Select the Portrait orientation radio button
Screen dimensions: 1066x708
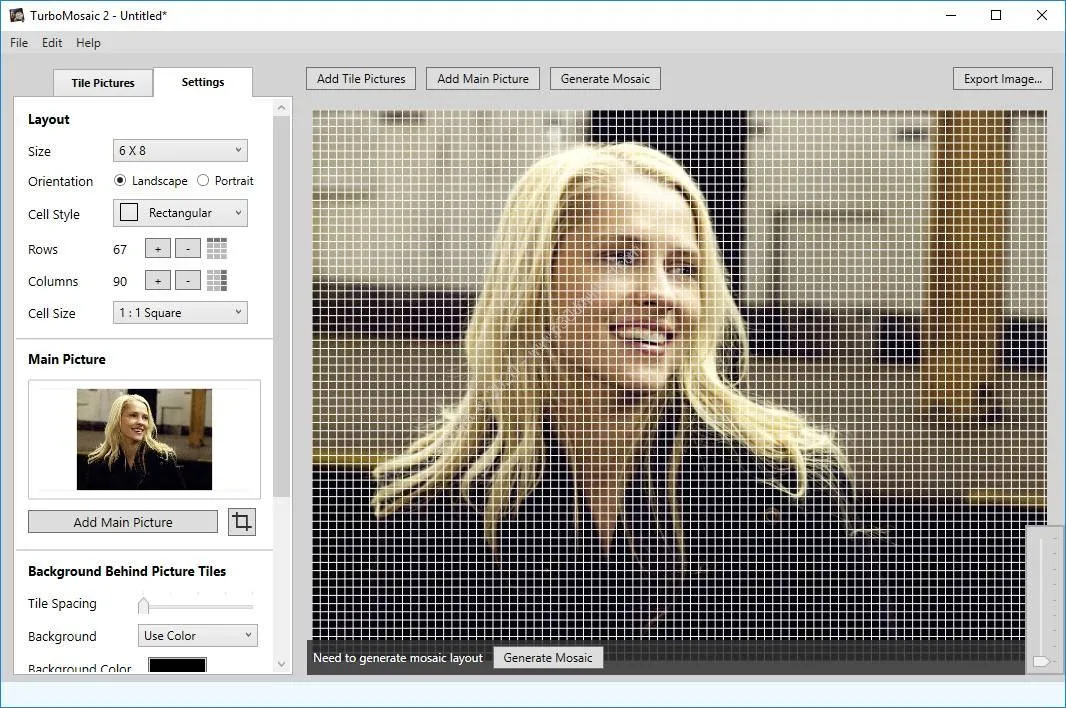pos(203,180)
